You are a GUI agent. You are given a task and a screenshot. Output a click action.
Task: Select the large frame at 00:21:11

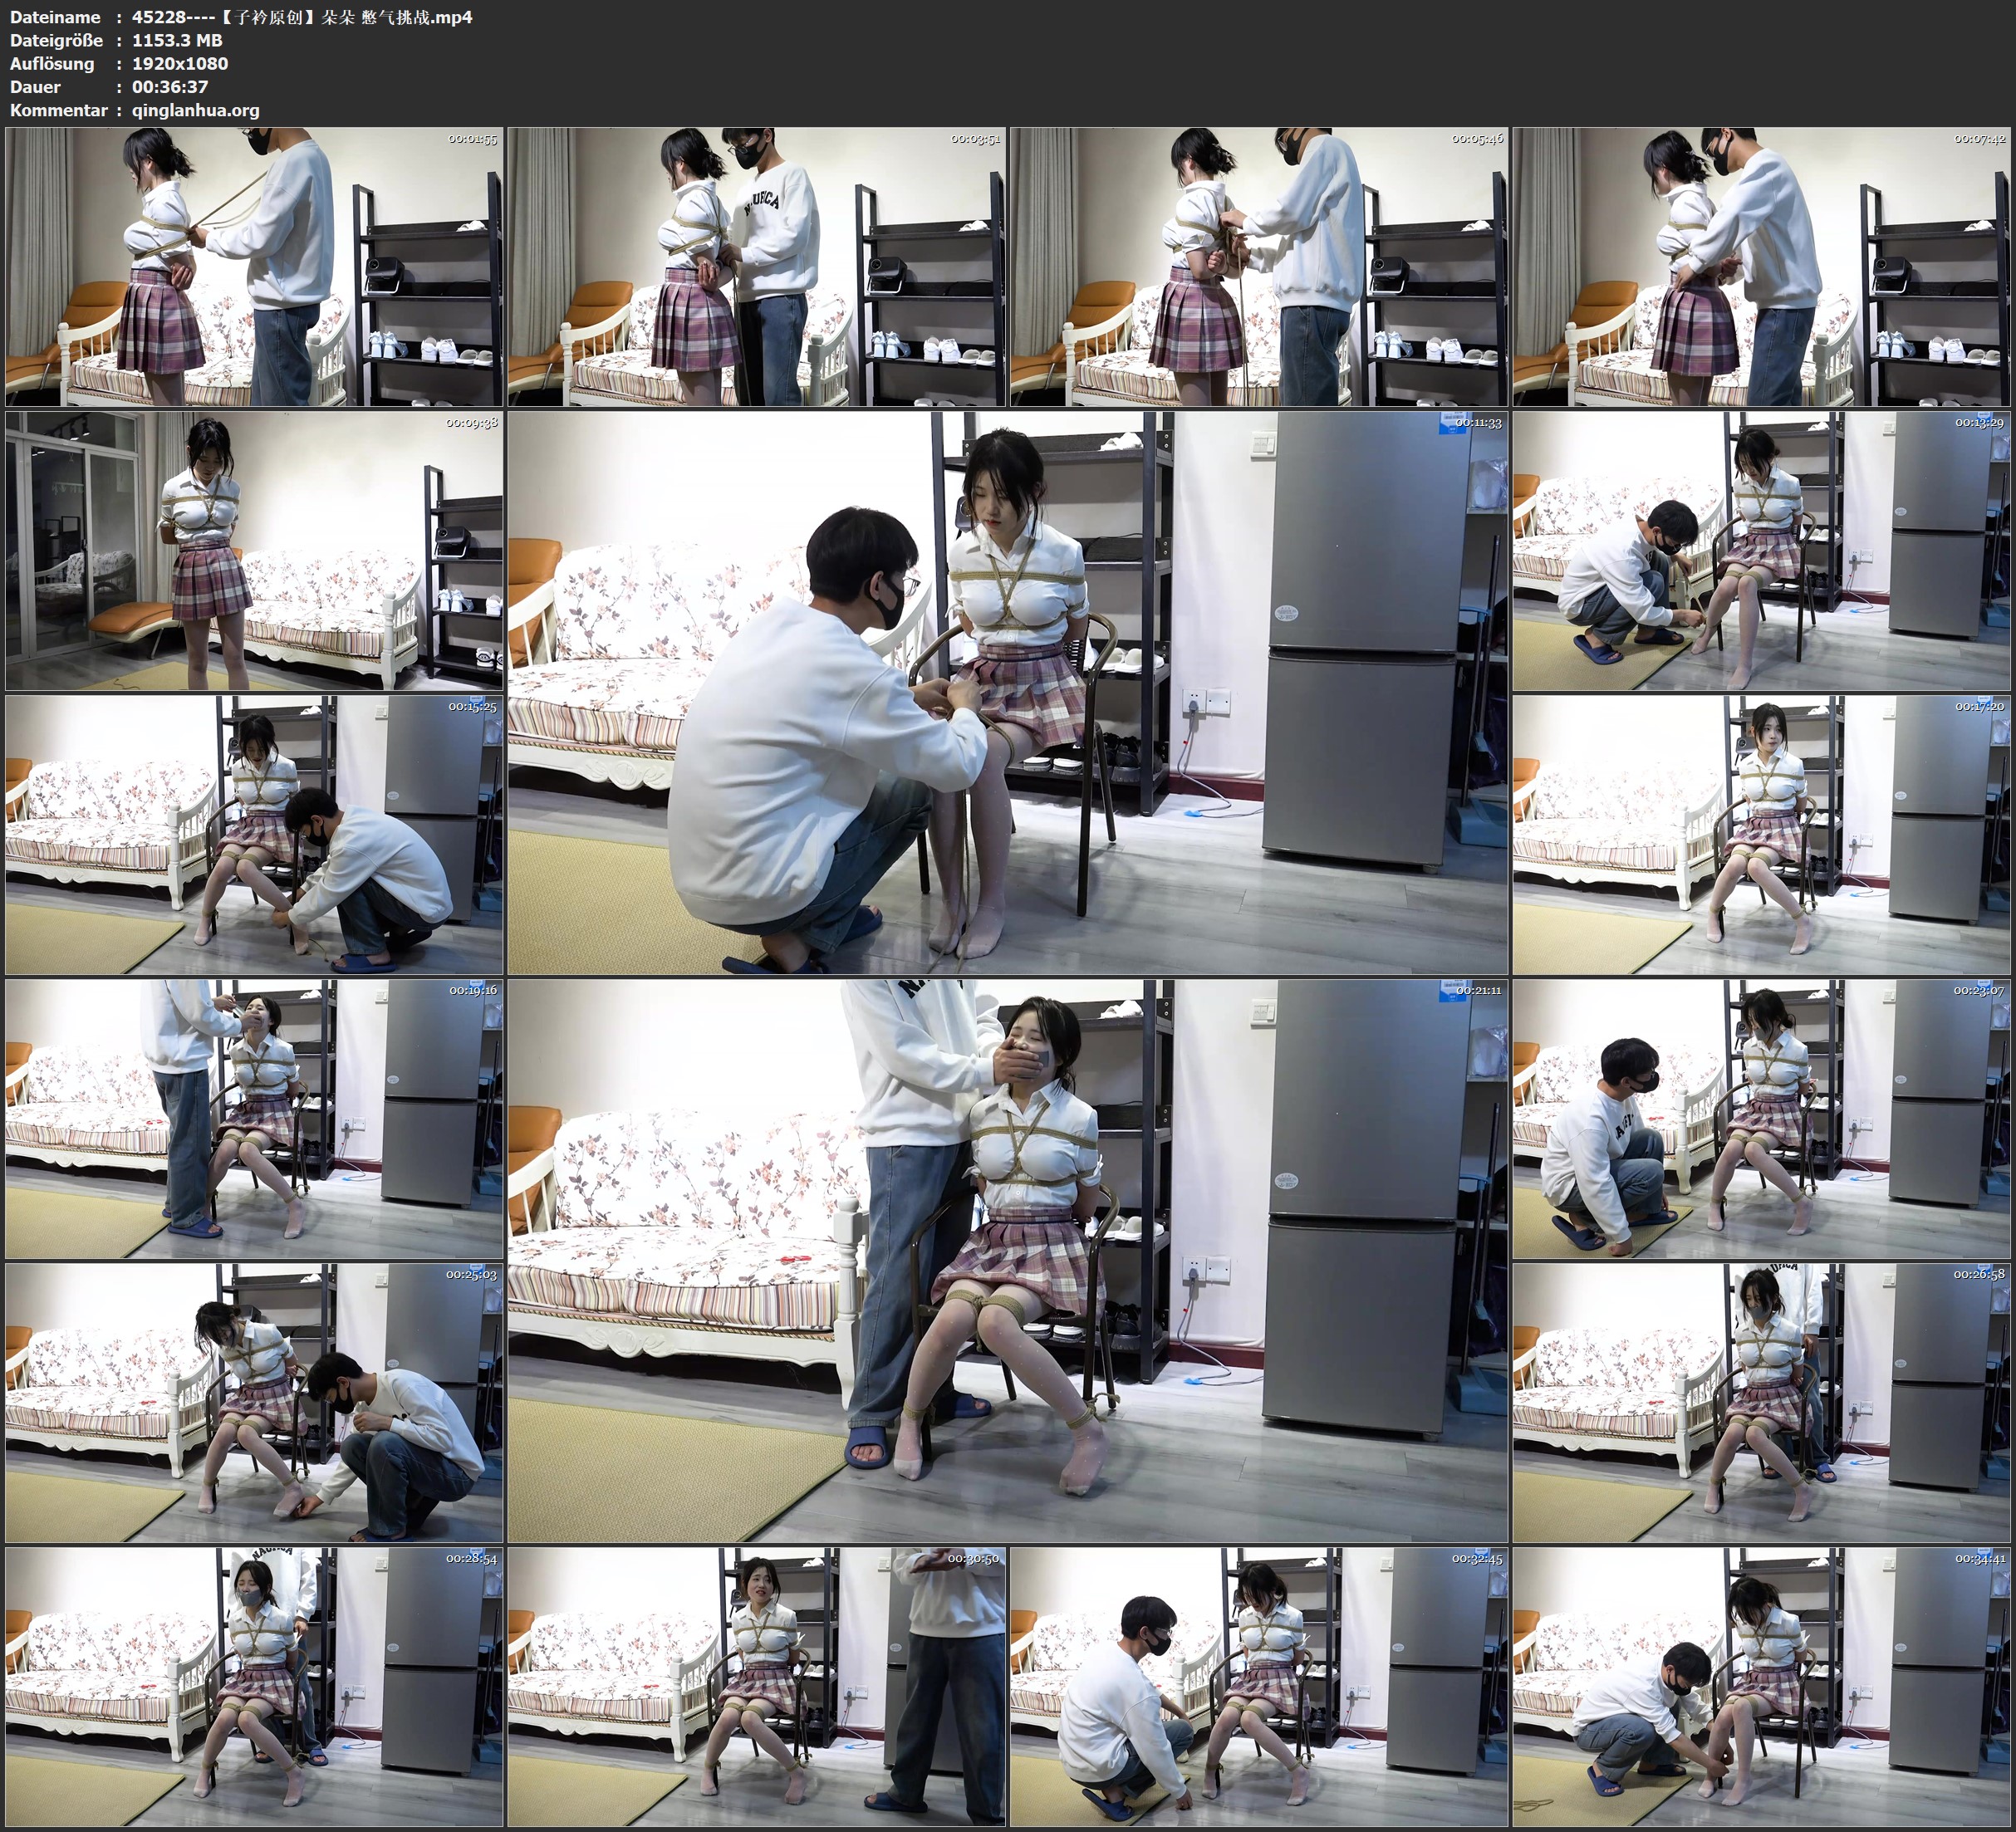[x=1007, y=1260]
